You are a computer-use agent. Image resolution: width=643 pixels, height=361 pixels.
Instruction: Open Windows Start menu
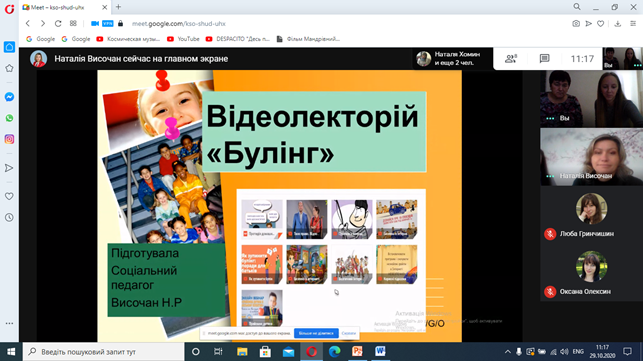coord(11,352)
